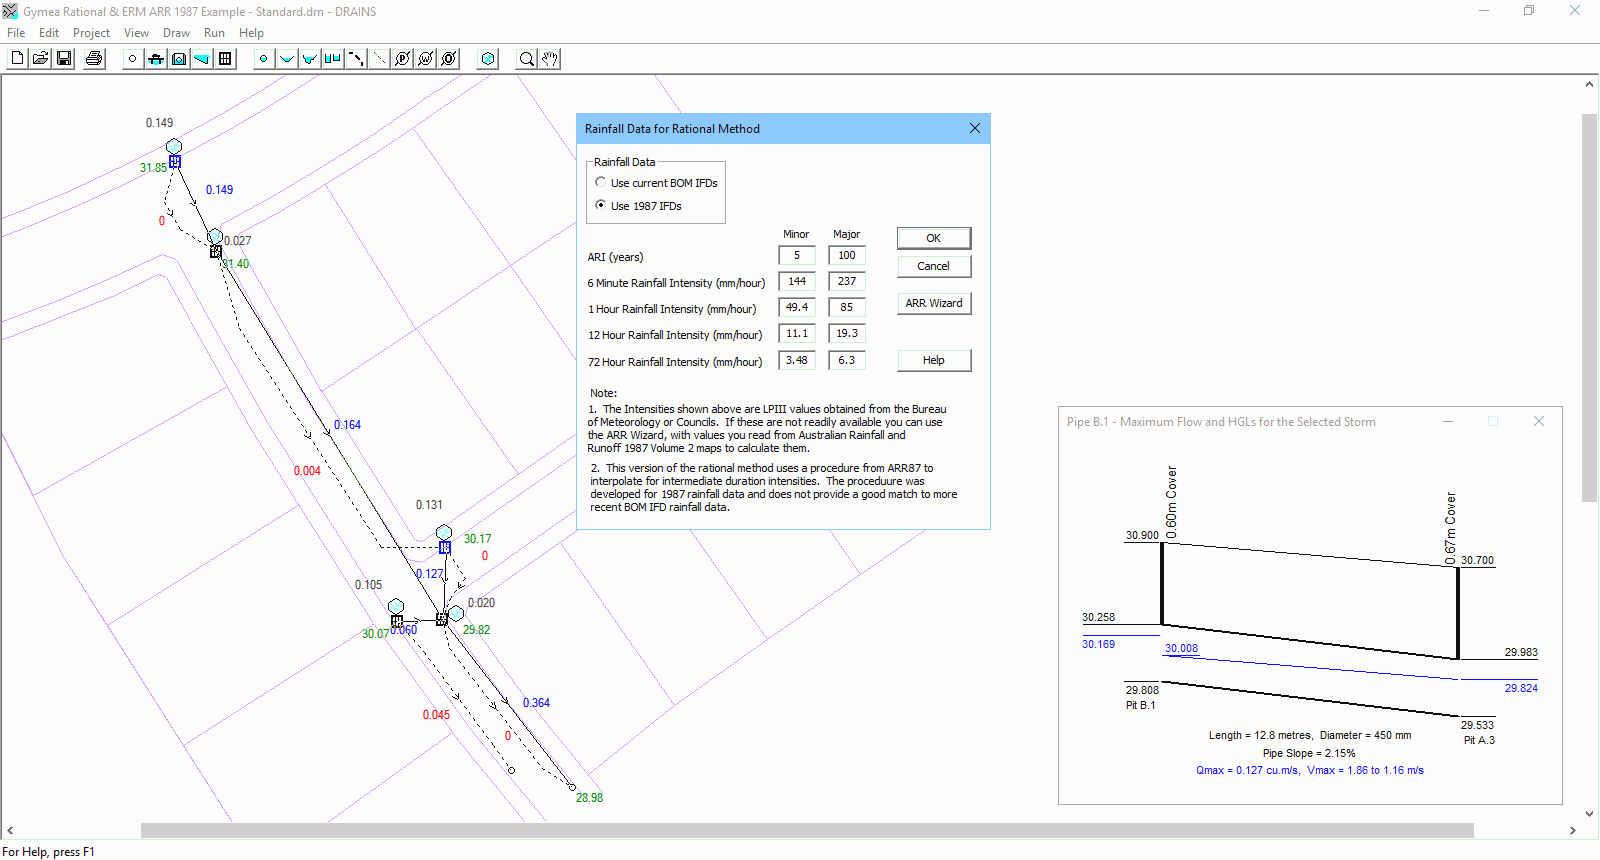Click the pipe flow label 0.364

536,703
